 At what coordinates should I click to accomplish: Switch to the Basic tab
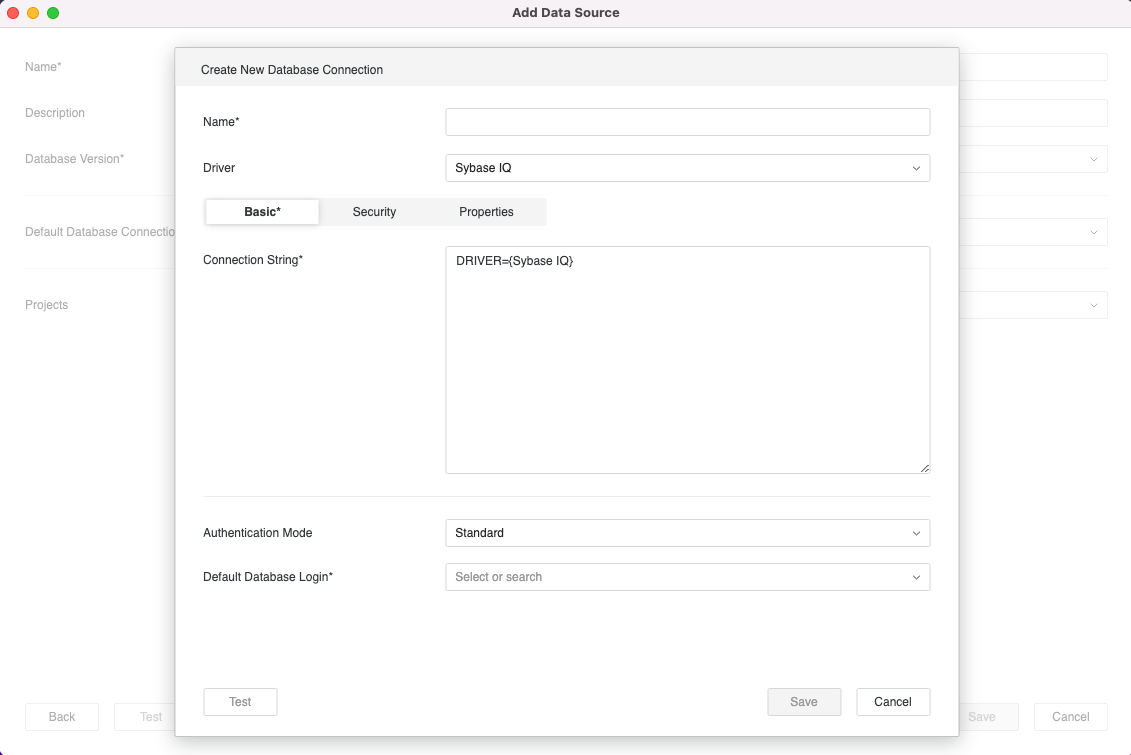point(262,212)
